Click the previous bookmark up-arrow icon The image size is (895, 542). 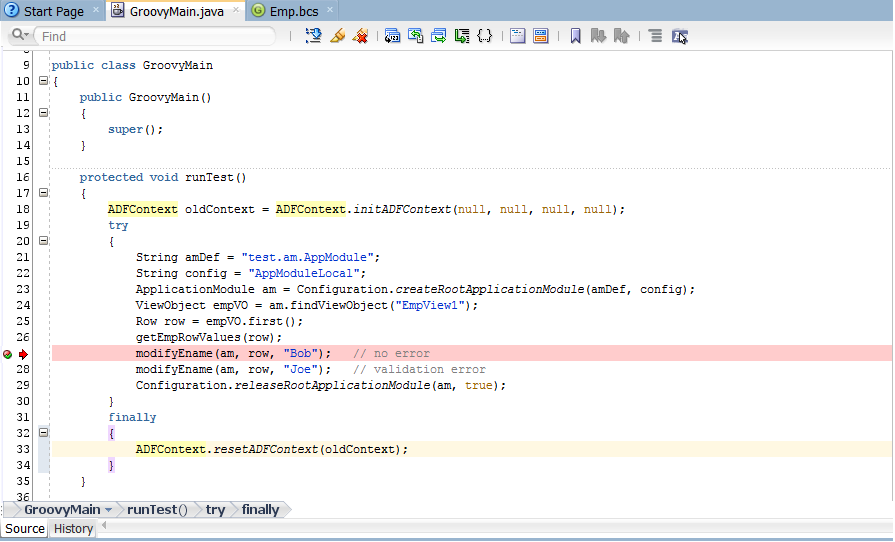click(x=621, y=36)
